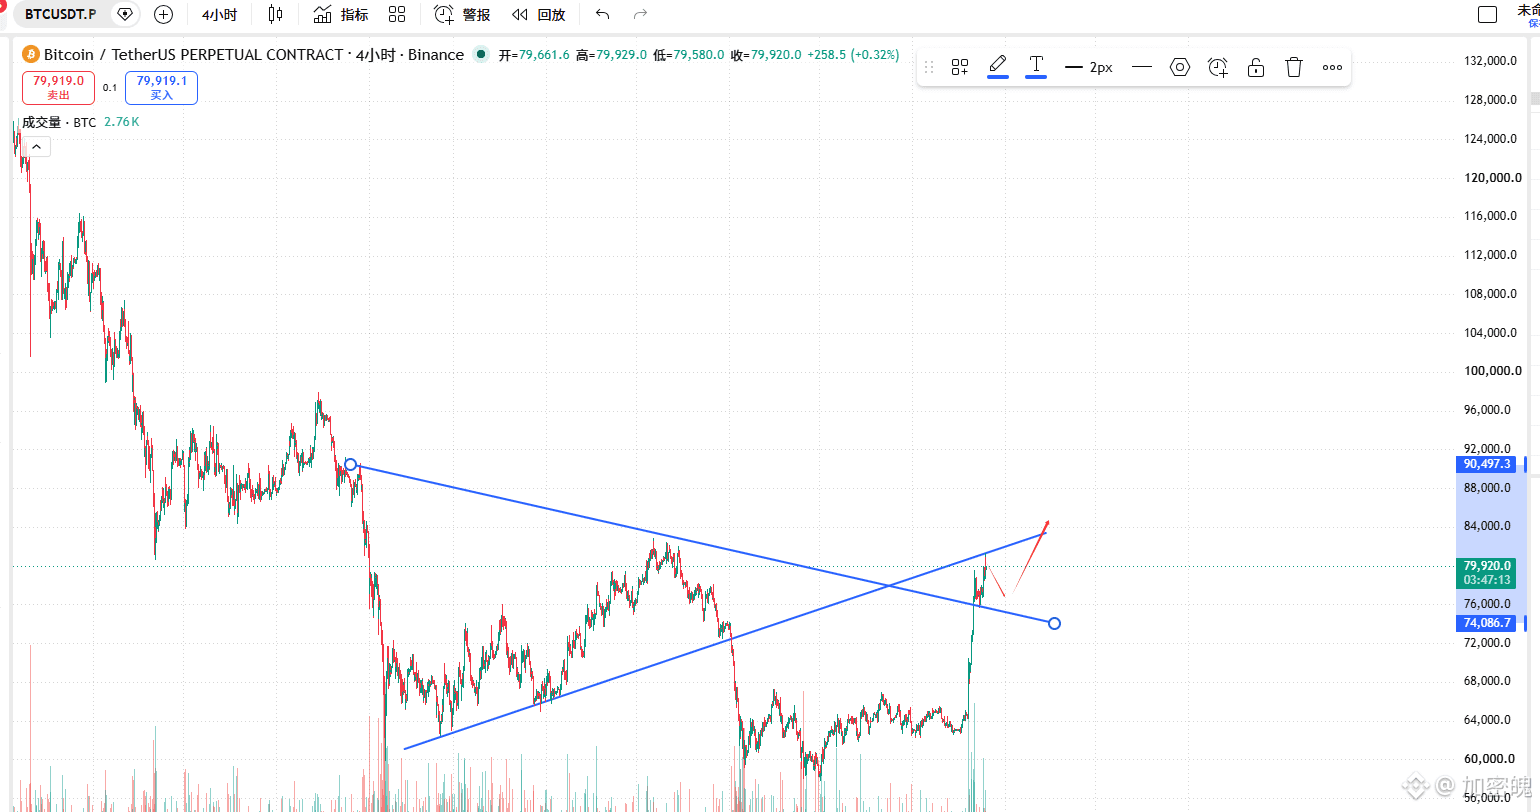Collapse the indicator legend with the chevron
This screenshot has height=812, width=1540.
click(36, 147)
